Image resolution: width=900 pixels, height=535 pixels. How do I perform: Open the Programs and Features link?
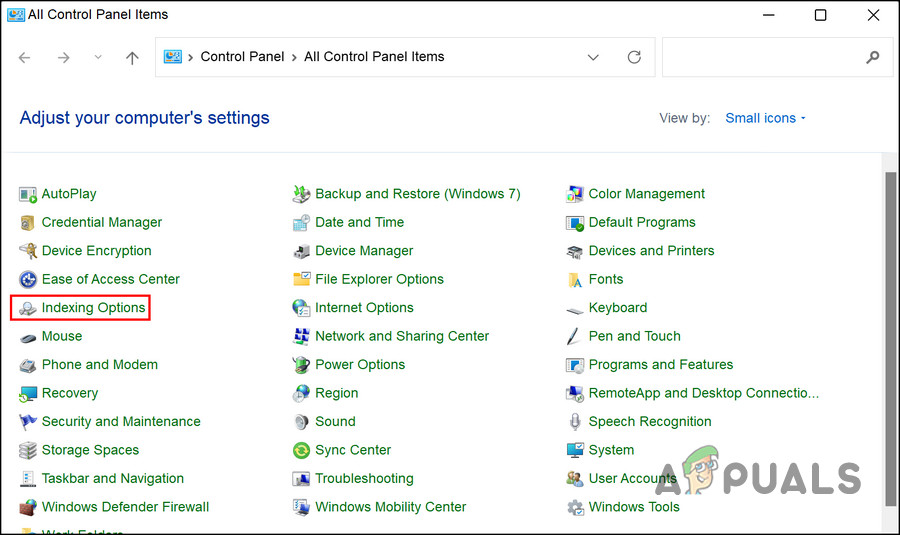pos(661,365)
